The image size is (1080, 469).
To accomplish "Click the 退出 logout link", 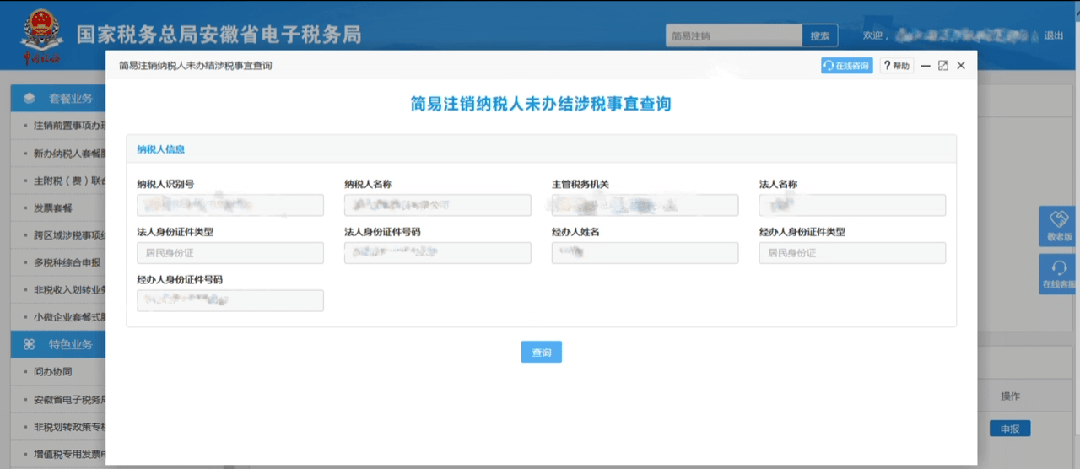I will tap(1054, 35).
